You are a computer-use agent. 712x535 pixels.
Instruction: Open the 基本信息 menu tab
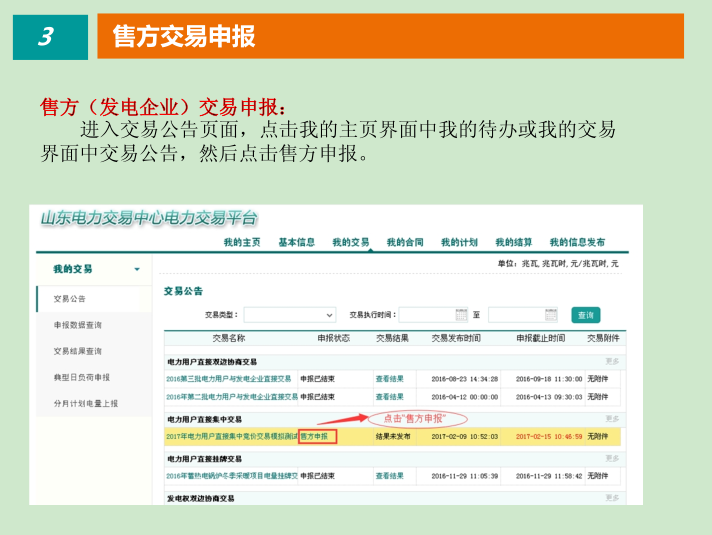pyautogui.click(x=296, y=242)
